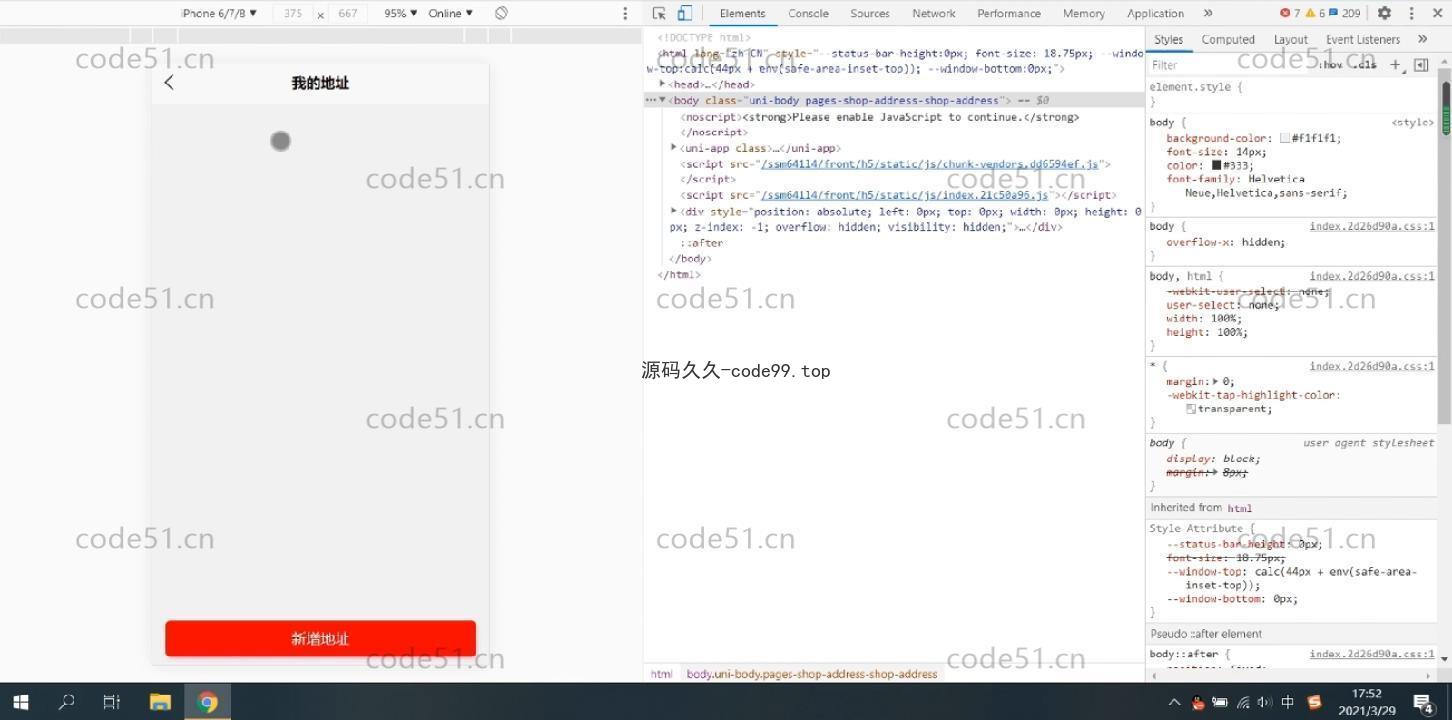Expand the head element node

click(x=662, y=84)
